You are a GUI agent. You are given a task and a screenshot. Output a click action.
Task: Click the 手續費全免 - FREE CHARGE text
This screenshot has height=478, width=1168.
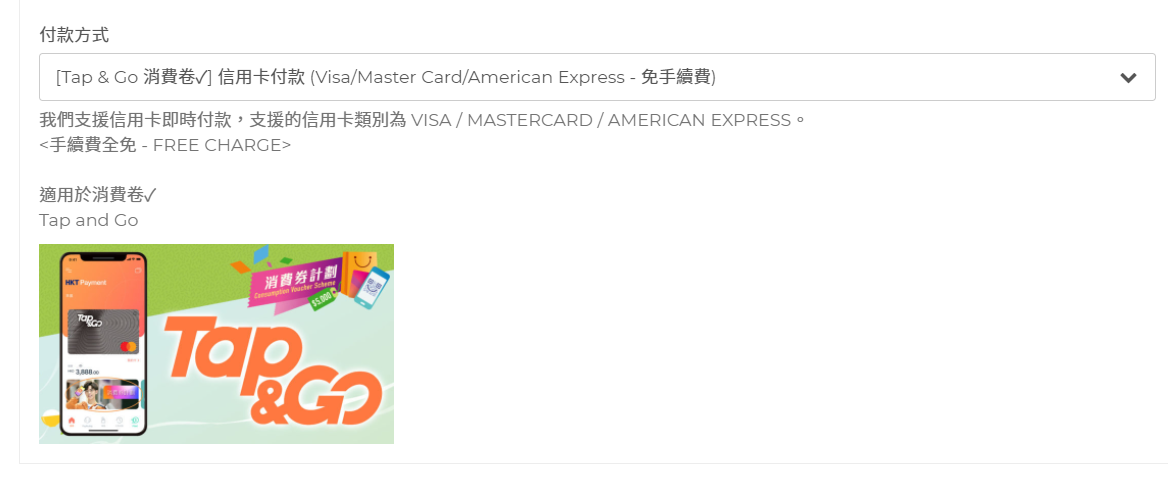coord(165,145)
